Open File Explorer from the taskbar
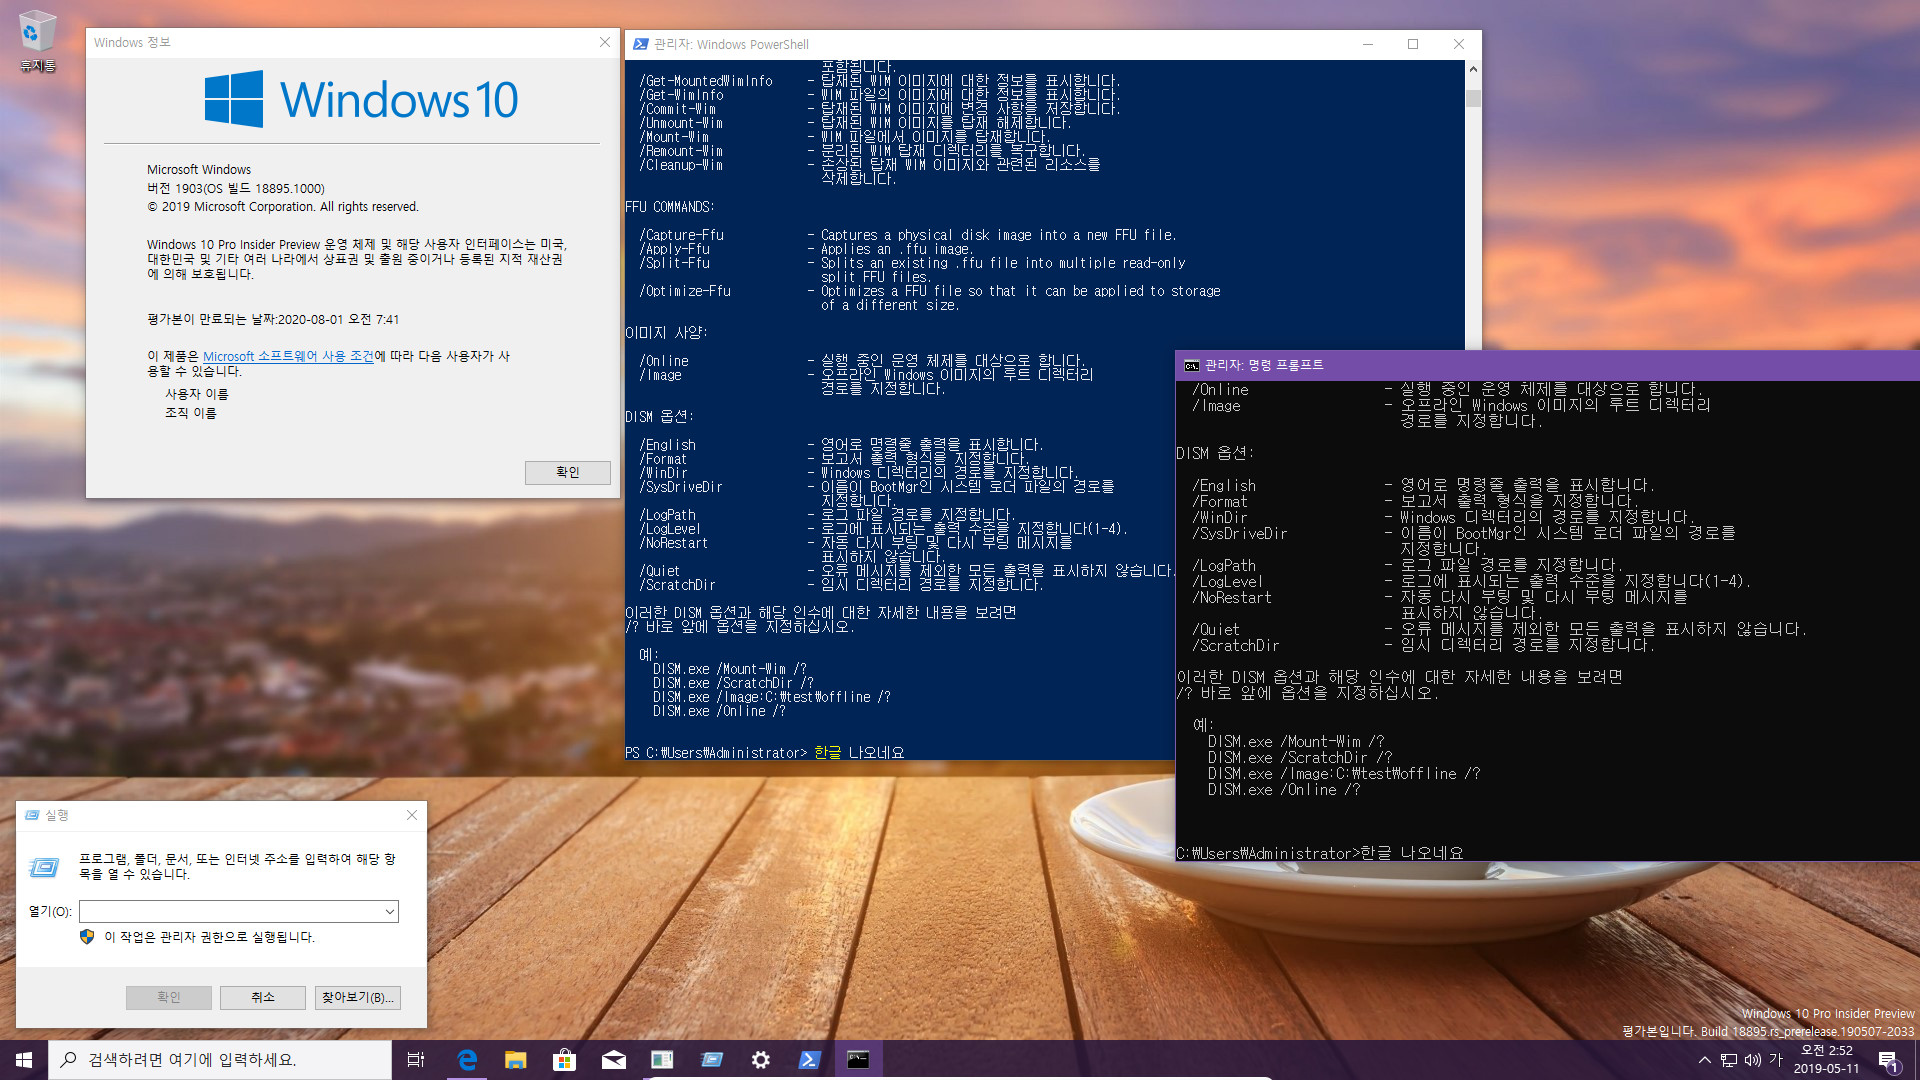The height and width of the screenshot is (1080, 1920). pyautogui.click(x=516, y=1060)
